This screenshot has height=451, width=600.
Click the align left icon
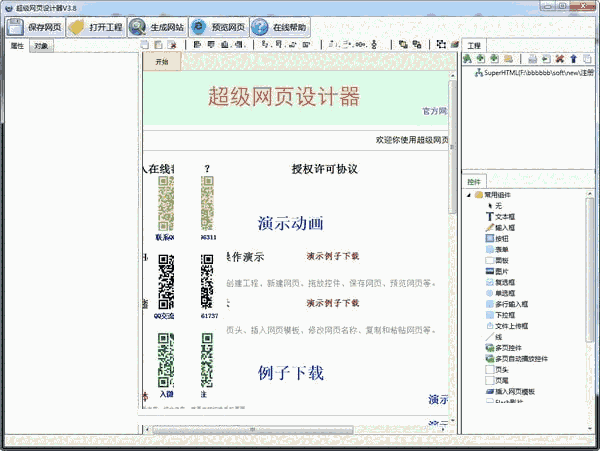197,45
